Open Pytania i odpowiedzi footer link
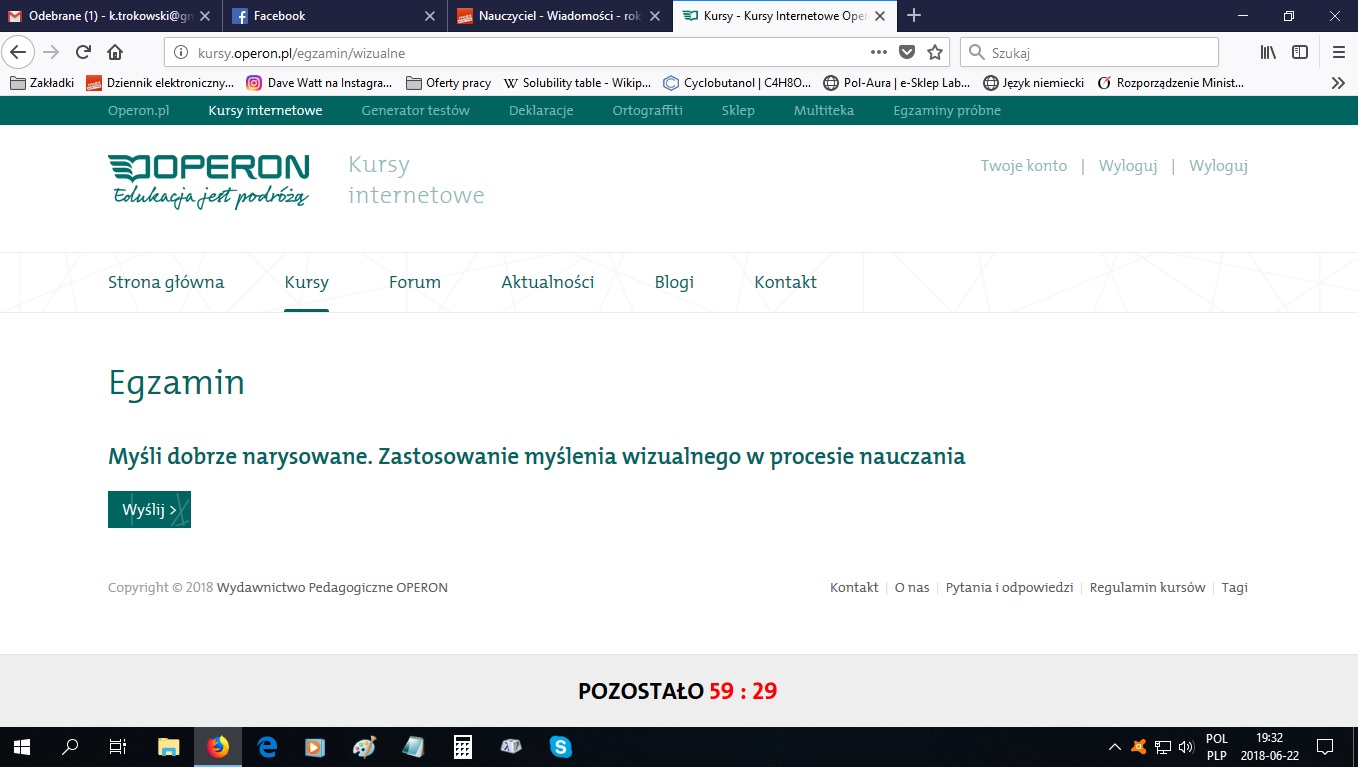1360x768 pixels. pos(1009,587)
